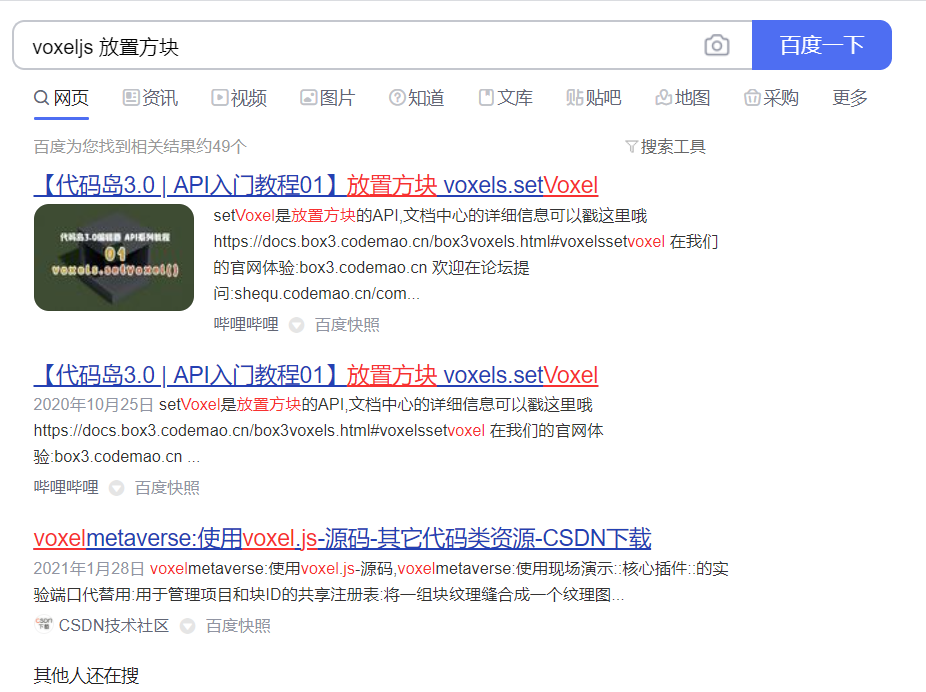Go to the 图片 tab
This screenshot has height=692, width=926.
(328, 98)
